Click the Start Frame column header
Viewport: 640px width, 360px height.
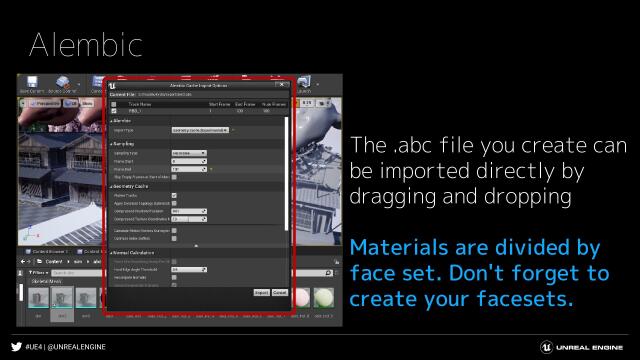pyautogui.click(x=220, y=104)
